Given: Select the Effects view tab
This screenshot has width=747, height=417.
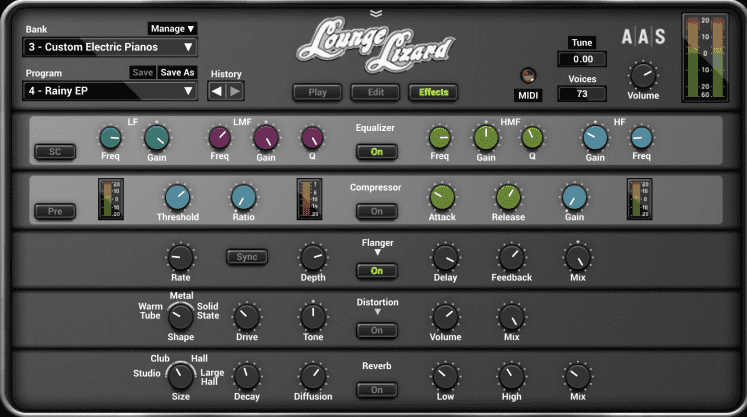Looking at the screenshot, I should tap(434, 92).
